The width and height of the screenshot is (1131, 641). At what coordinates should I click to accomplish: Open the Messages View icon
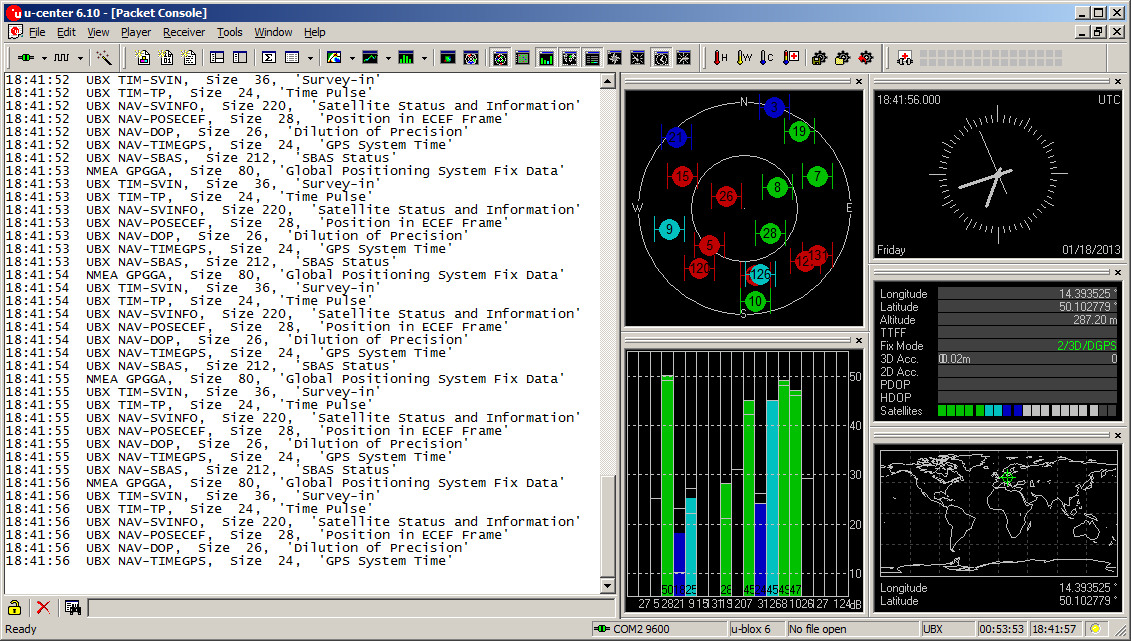217,58
